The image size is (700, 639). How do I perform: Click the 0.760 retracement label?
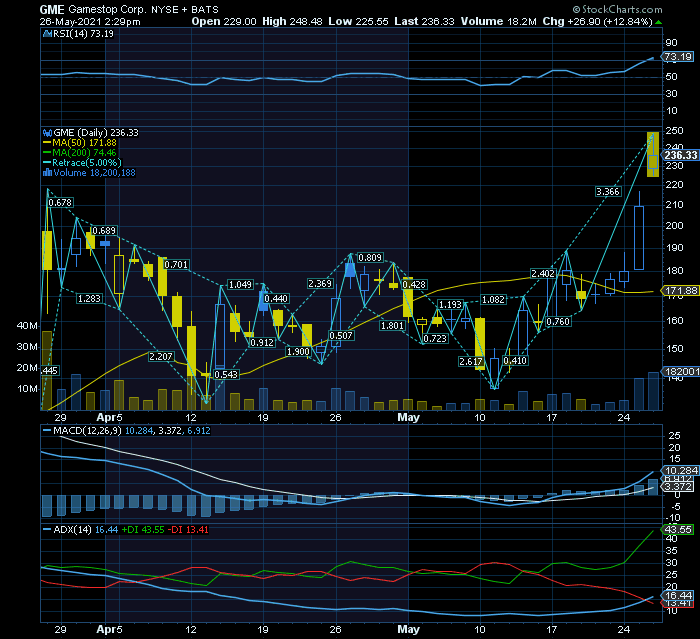point(558,321)
